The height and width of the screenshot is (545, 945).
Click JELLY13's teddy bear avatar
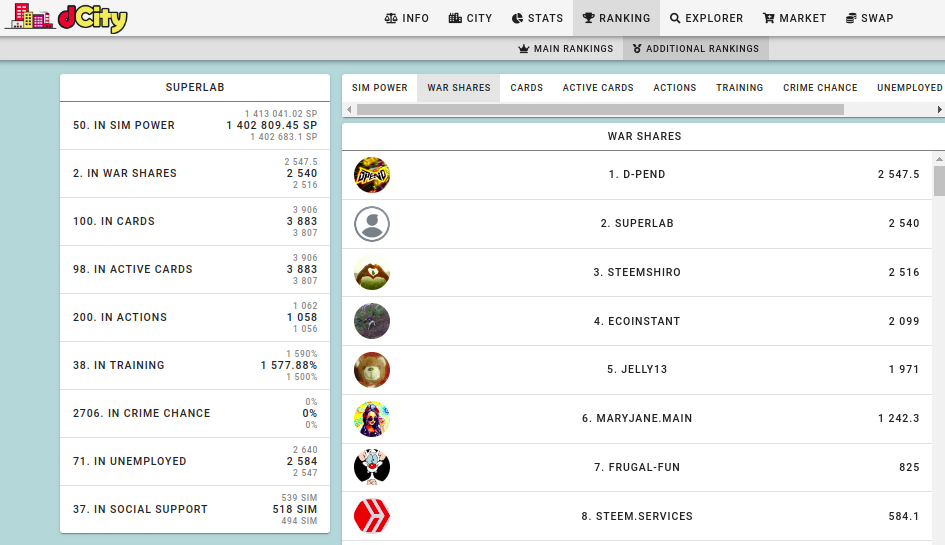click(372, 370)
